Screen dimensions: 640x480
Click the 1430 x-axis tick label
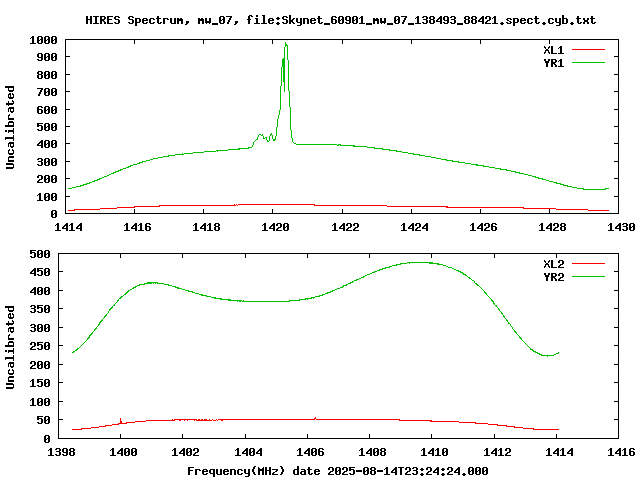click(621, 227)
